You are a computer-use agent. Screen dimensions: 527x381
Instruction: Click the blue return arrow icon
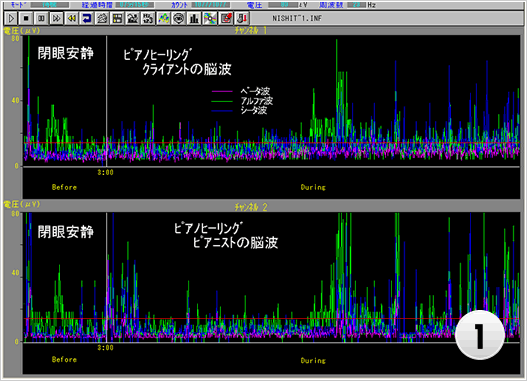point(87,18)
